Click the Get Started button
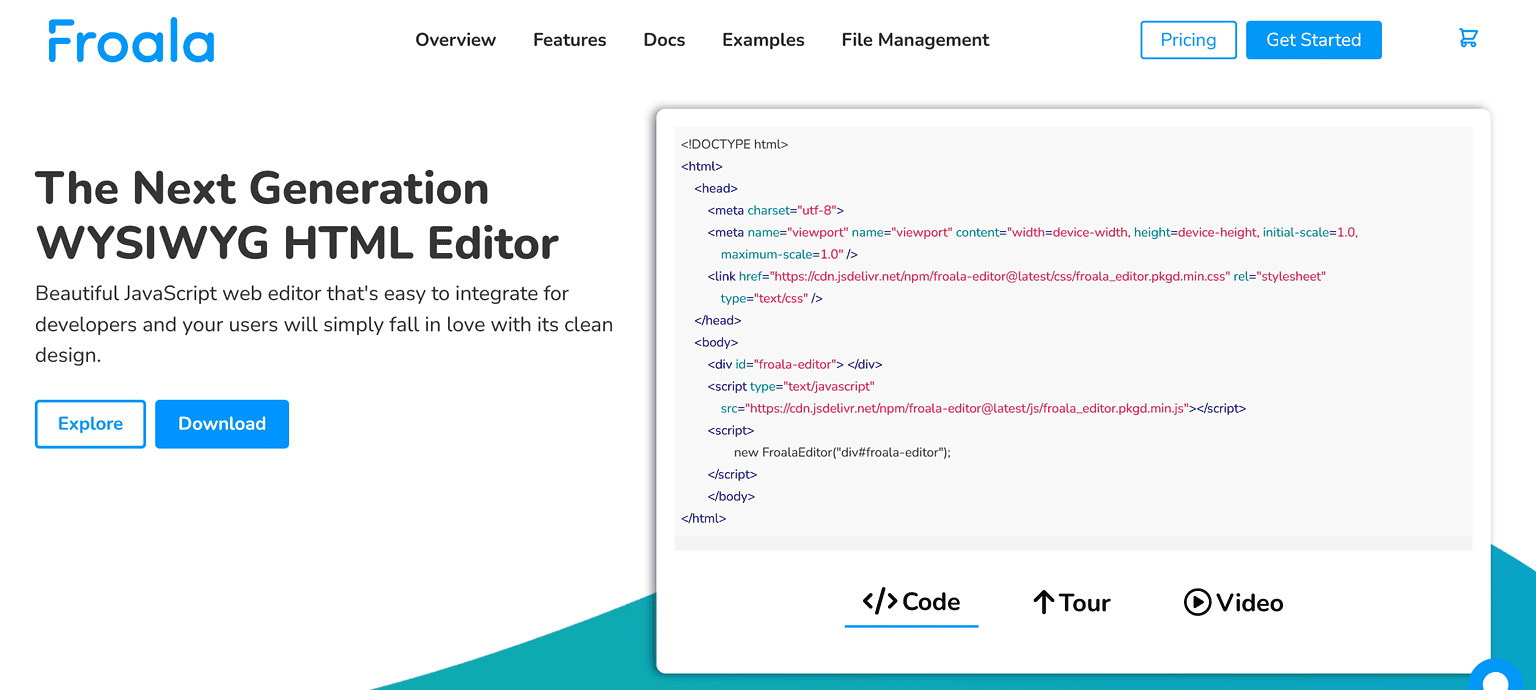This screenshot has width=1536, height=690. [x=1313, y=40]
